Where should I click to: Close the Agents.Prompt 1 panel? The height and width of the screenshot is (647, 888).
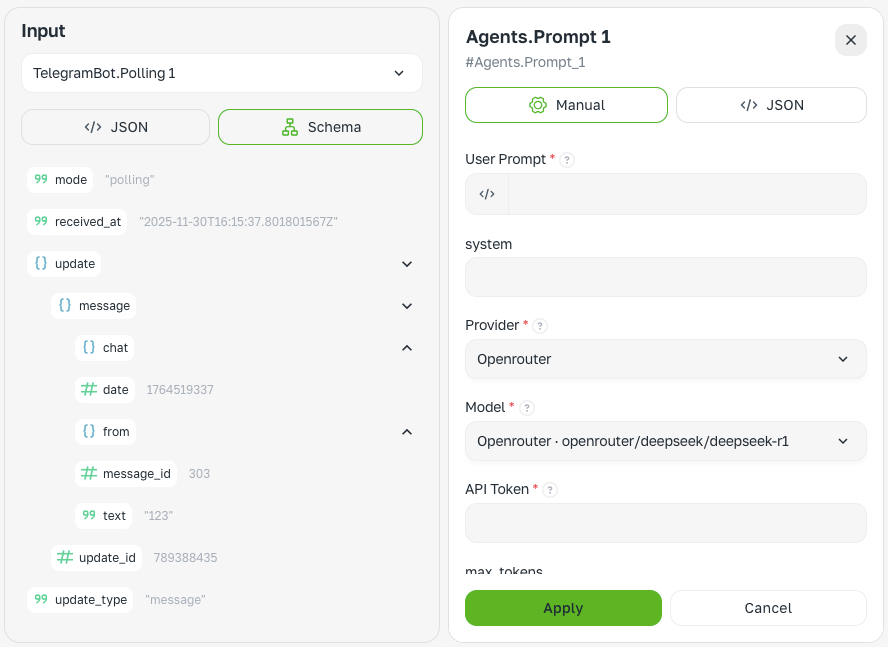[851, 40]
